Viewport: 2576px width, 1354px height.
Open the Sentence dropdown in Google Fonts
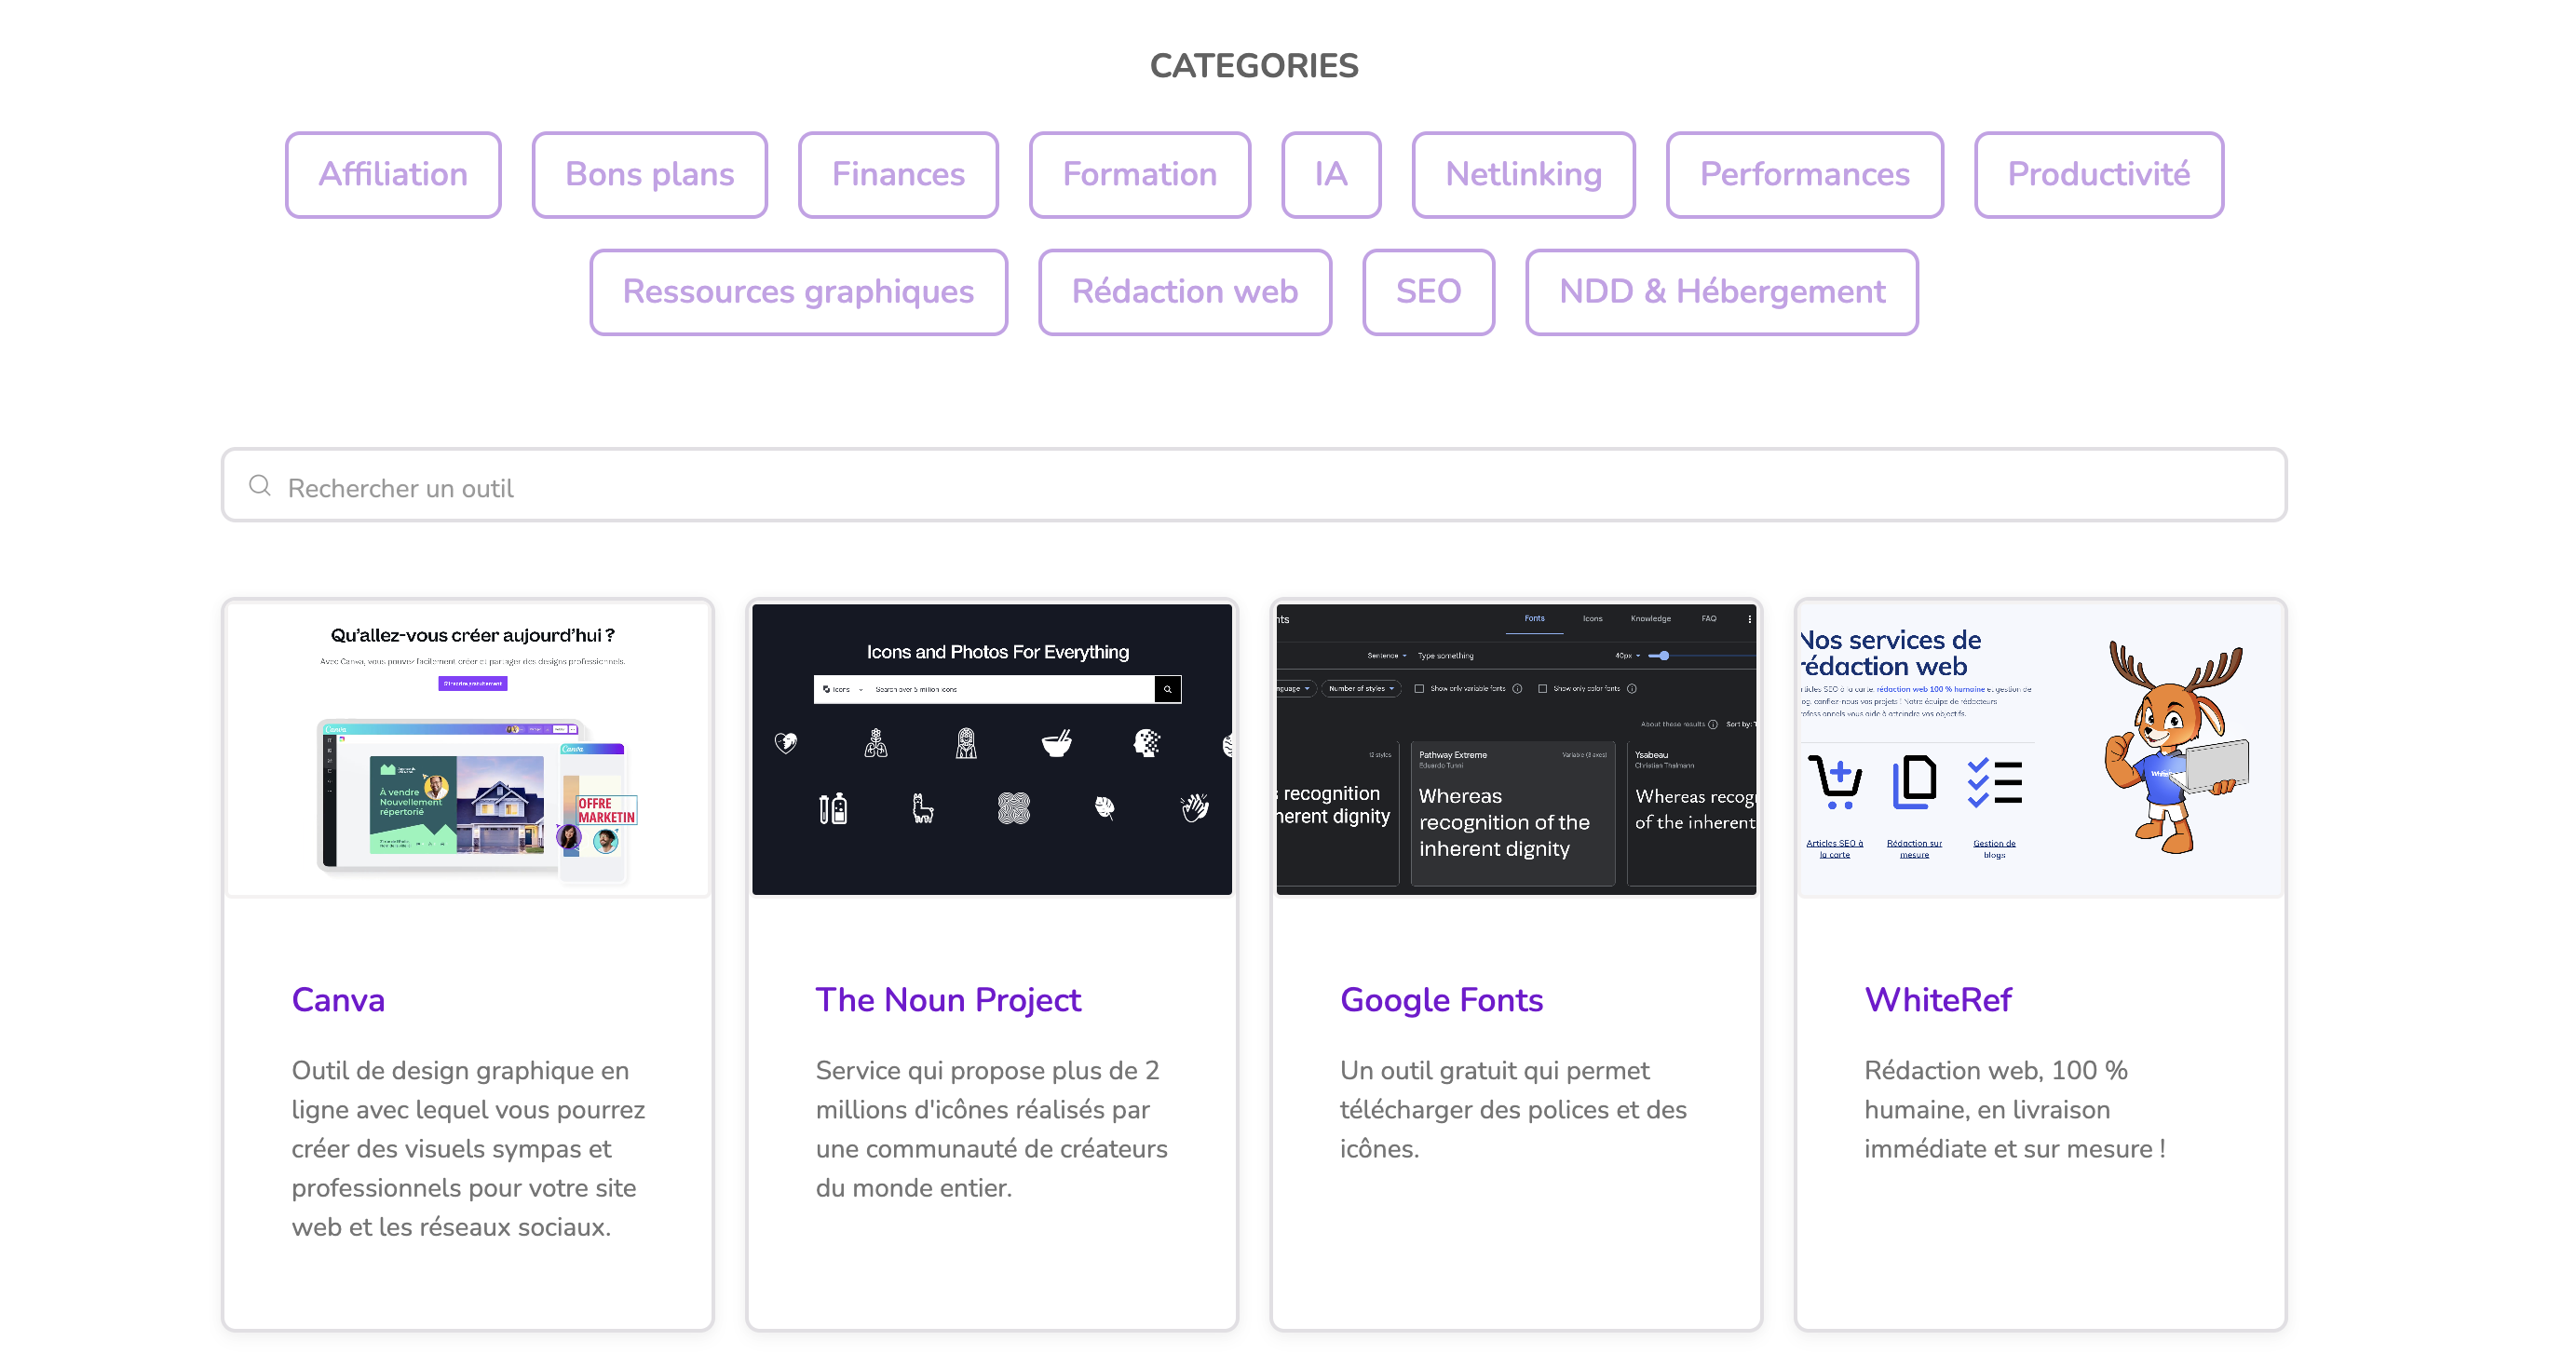[1387, 656]
